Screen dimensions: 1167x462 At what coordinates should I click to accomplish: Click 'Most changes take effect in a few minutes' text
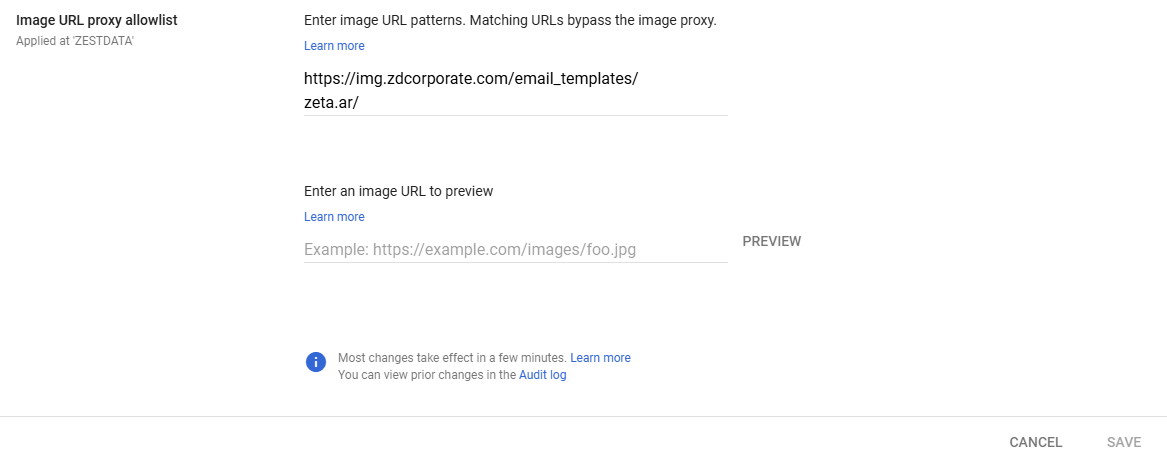coord(453,358)
